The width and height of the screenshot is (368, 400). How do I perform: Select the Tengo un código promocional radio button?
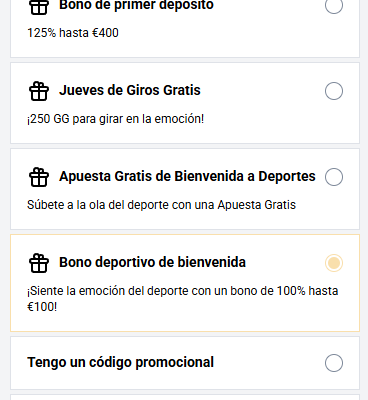334,363
